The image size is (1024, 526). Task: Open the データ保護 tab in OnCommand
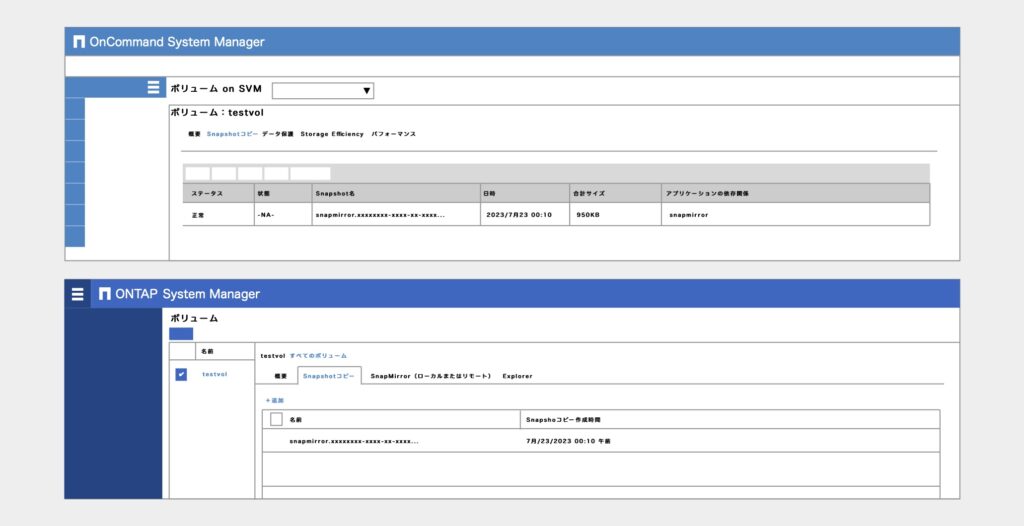click(x=277, y=134)
